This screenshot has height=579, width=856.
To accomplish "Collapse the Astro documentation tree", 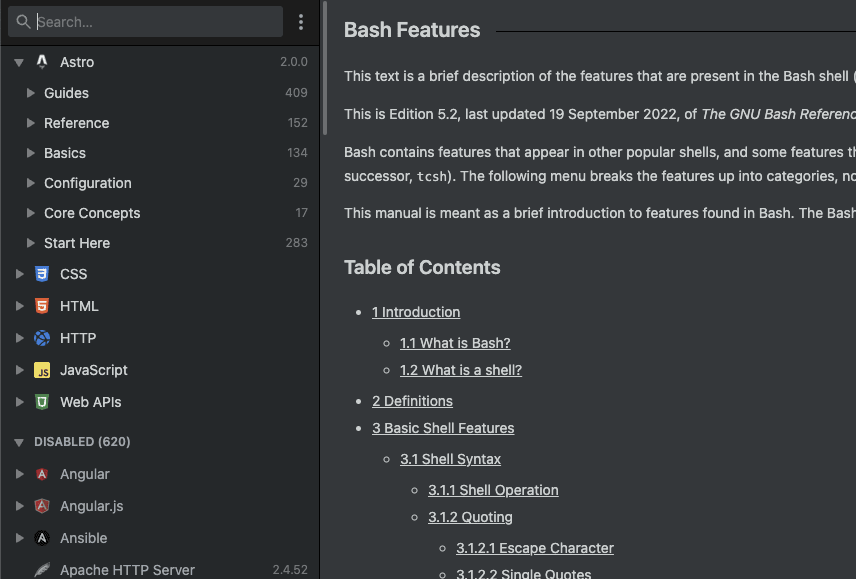I will click(19, 62).
